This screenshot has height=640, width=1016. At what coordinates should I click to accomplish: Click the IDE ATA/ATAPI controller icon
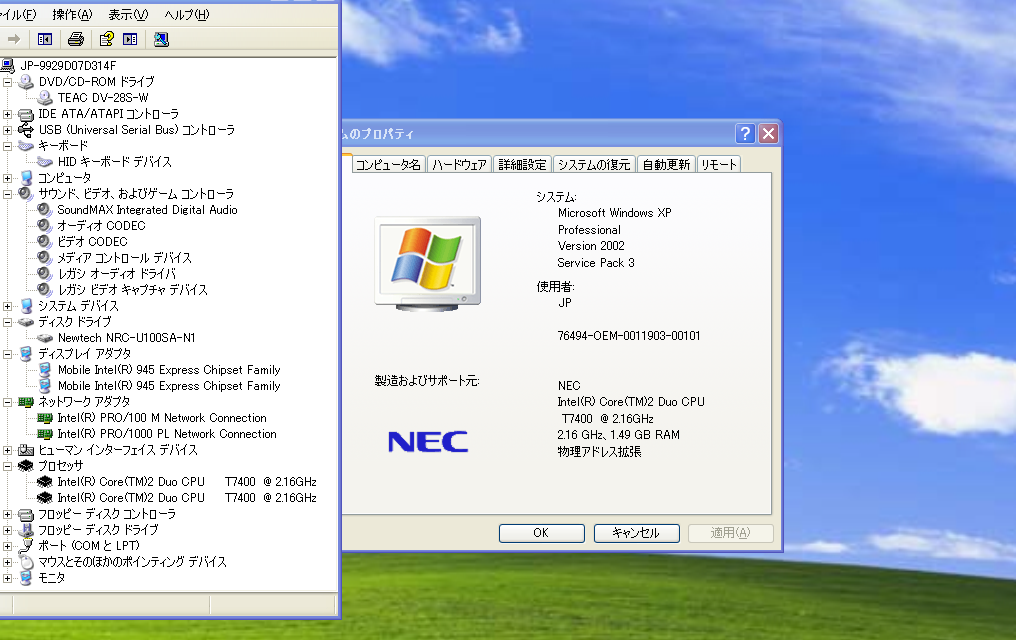tap(26, 114)
